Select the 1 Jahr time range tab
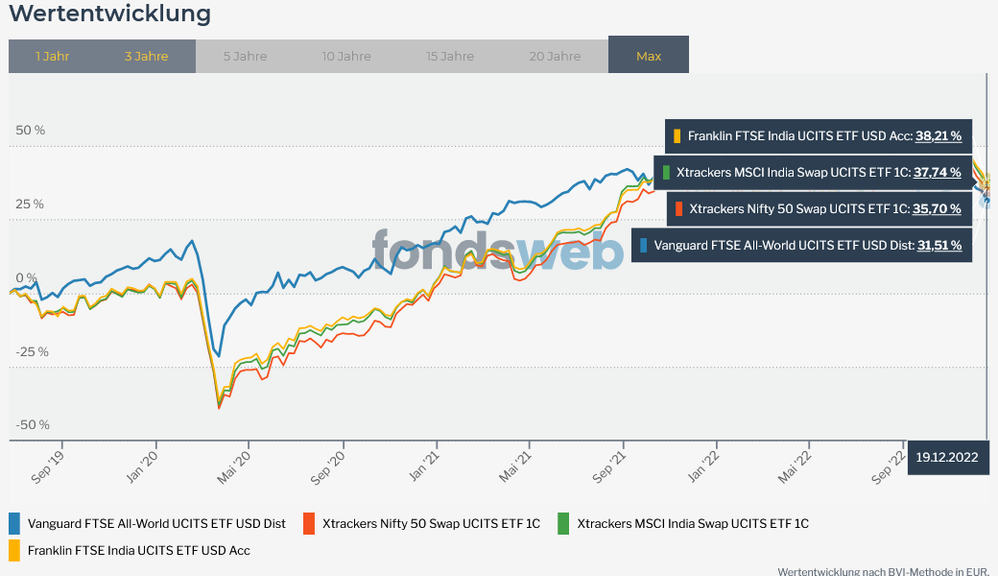Image resolution: width=998 pixels, height=576 pixels. pyautogui.click(x=51, y=56)
